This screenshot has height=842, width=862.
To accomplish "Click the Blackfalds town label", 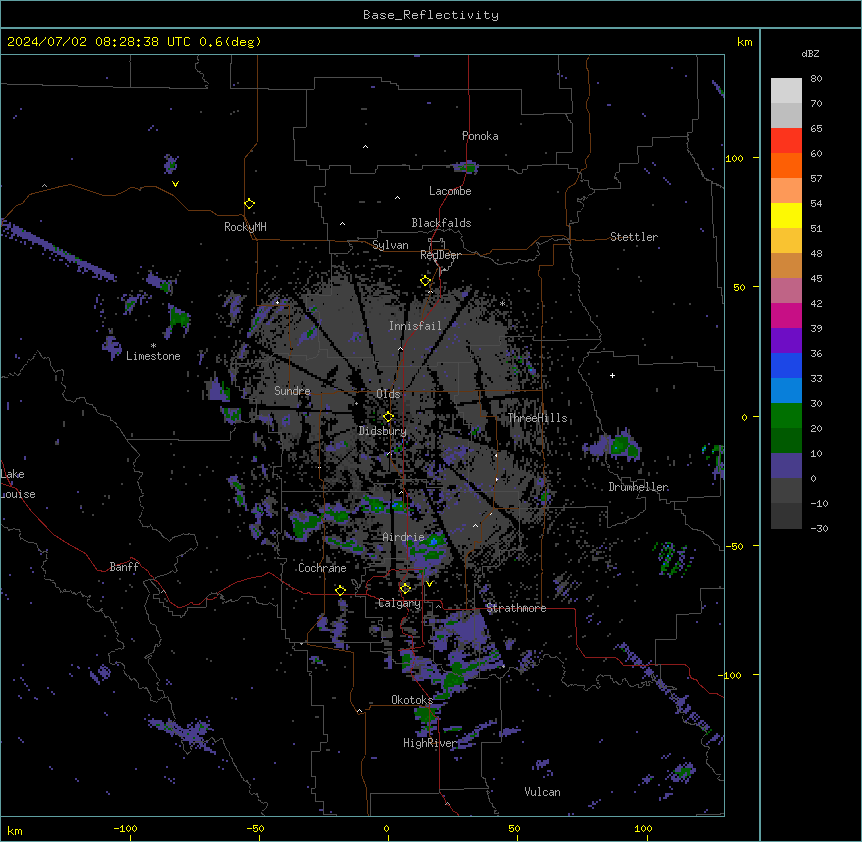I will (x=441, y=223).
